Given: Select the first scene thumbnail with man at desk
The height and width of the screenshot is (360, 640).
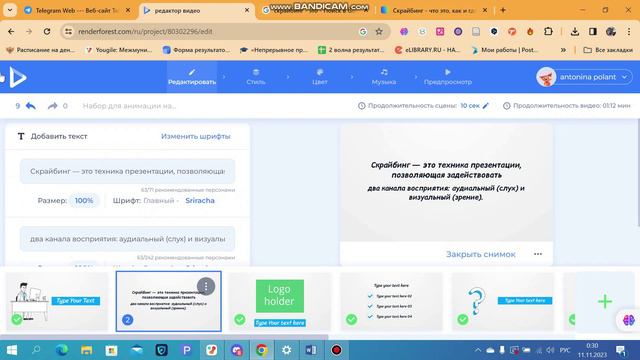Looking at the screenshot, I should point(57,301).
